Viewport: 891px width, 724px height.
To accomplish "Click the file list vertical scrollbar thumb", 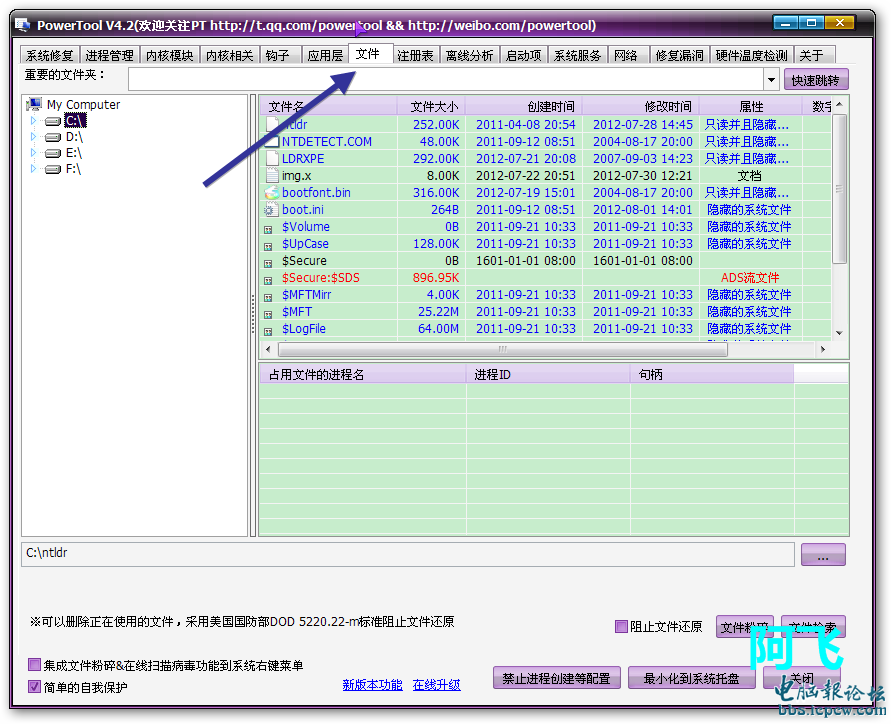I will click(839, 189).
